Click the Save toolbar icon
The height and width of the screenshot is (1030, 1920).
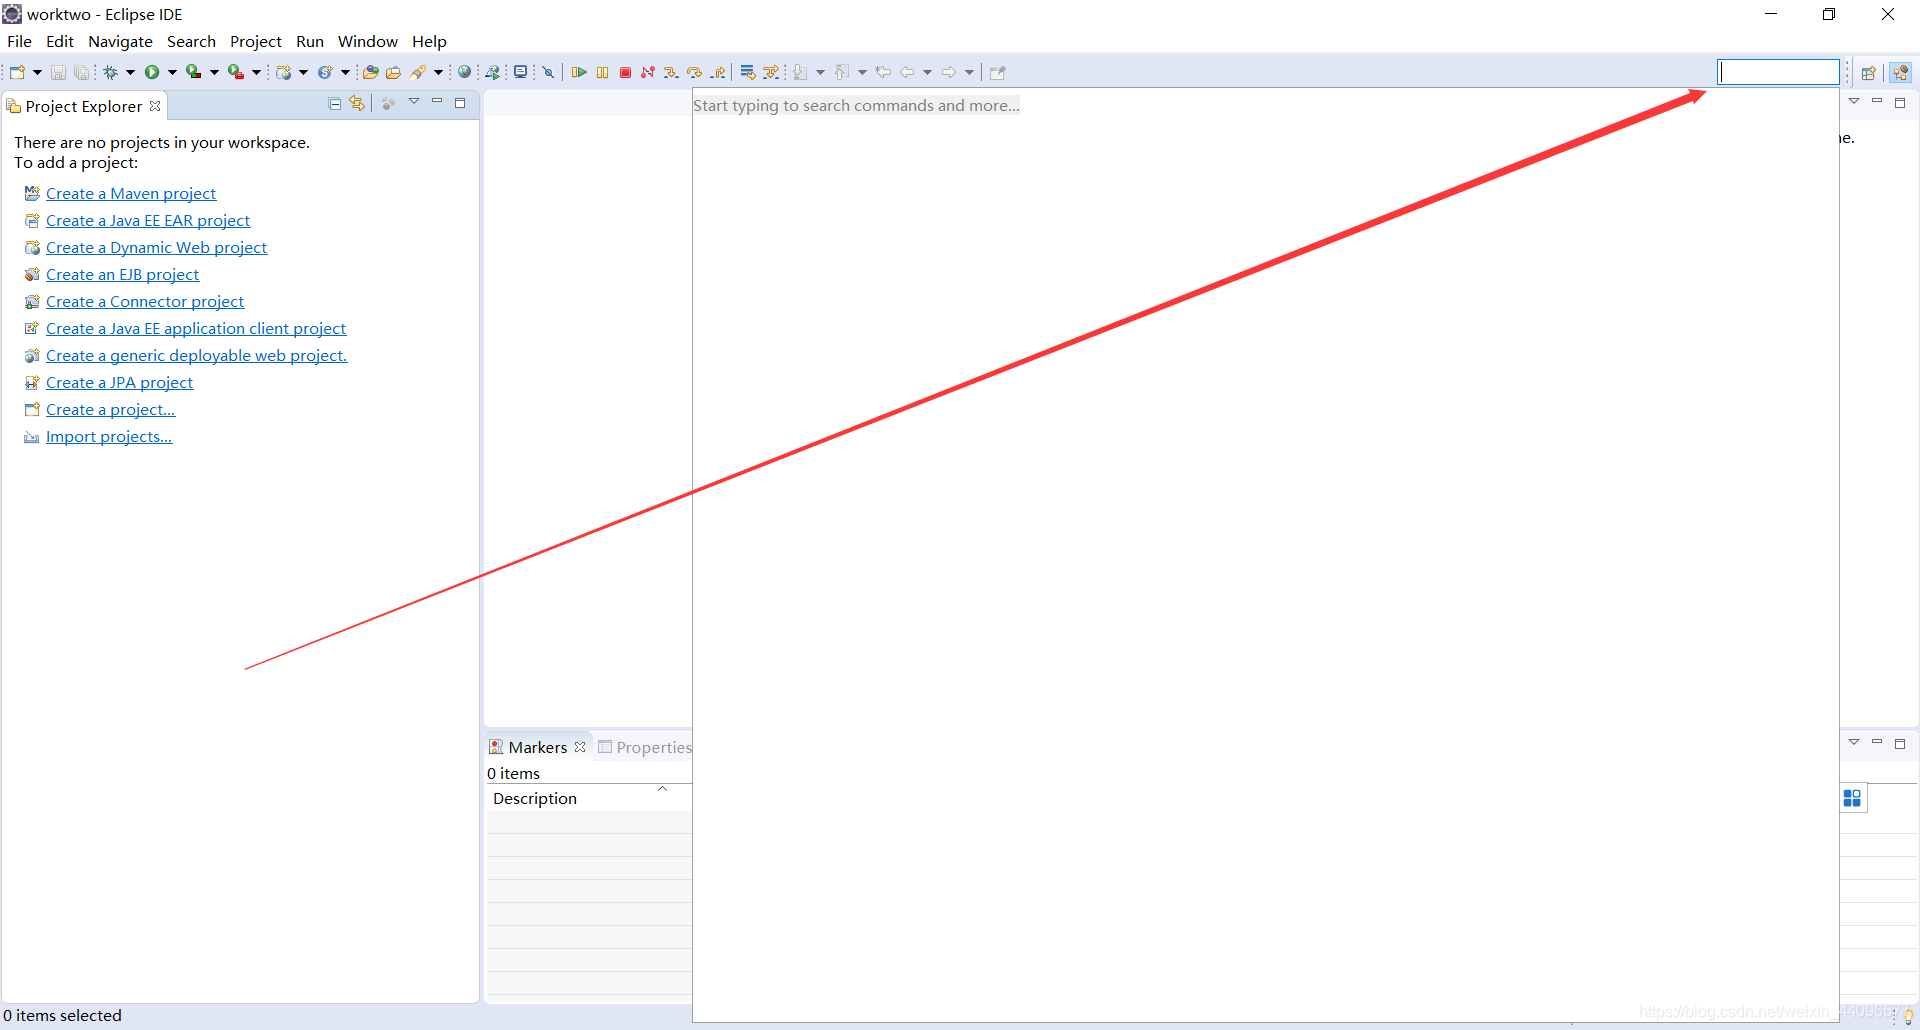[x=58, y=72]
